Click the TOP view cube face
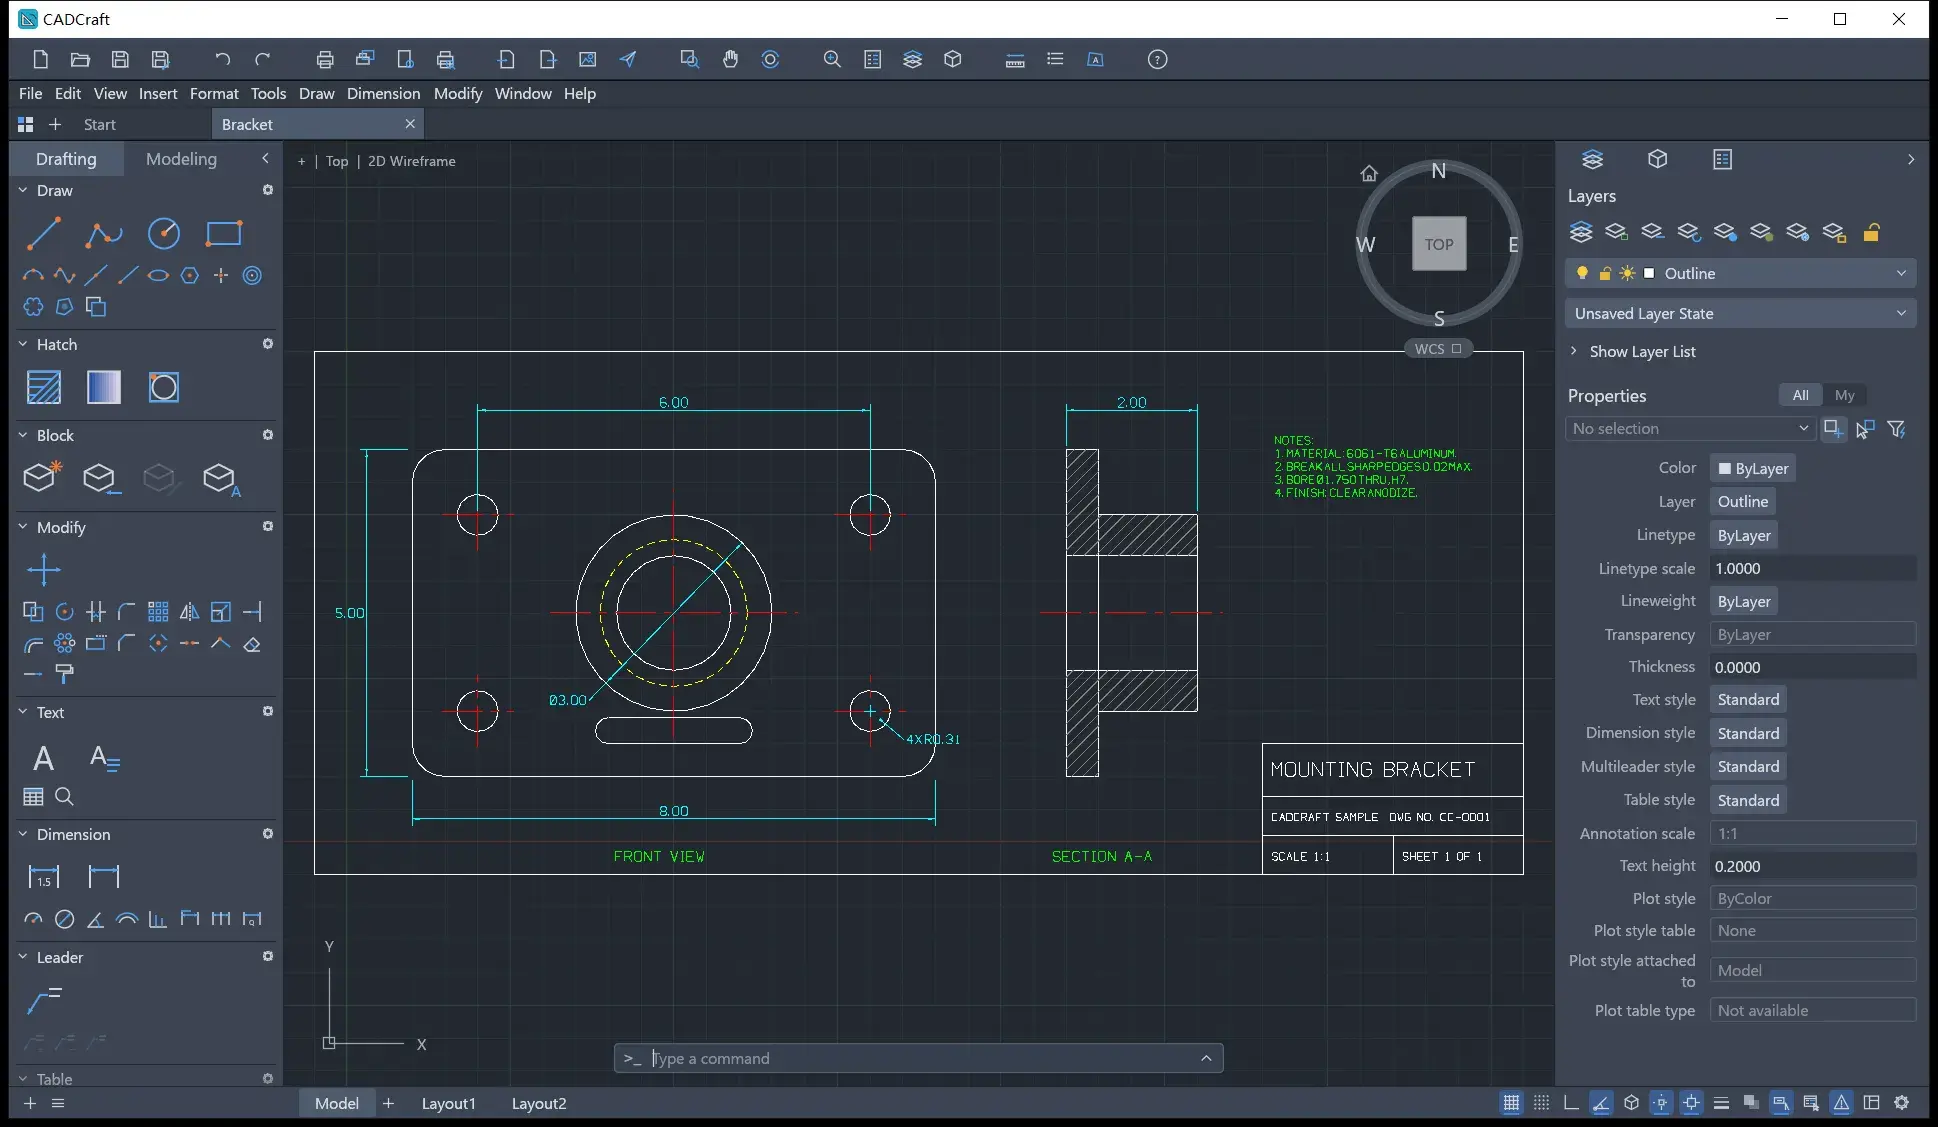1938x1127 pixels. tap(1439, 244)
